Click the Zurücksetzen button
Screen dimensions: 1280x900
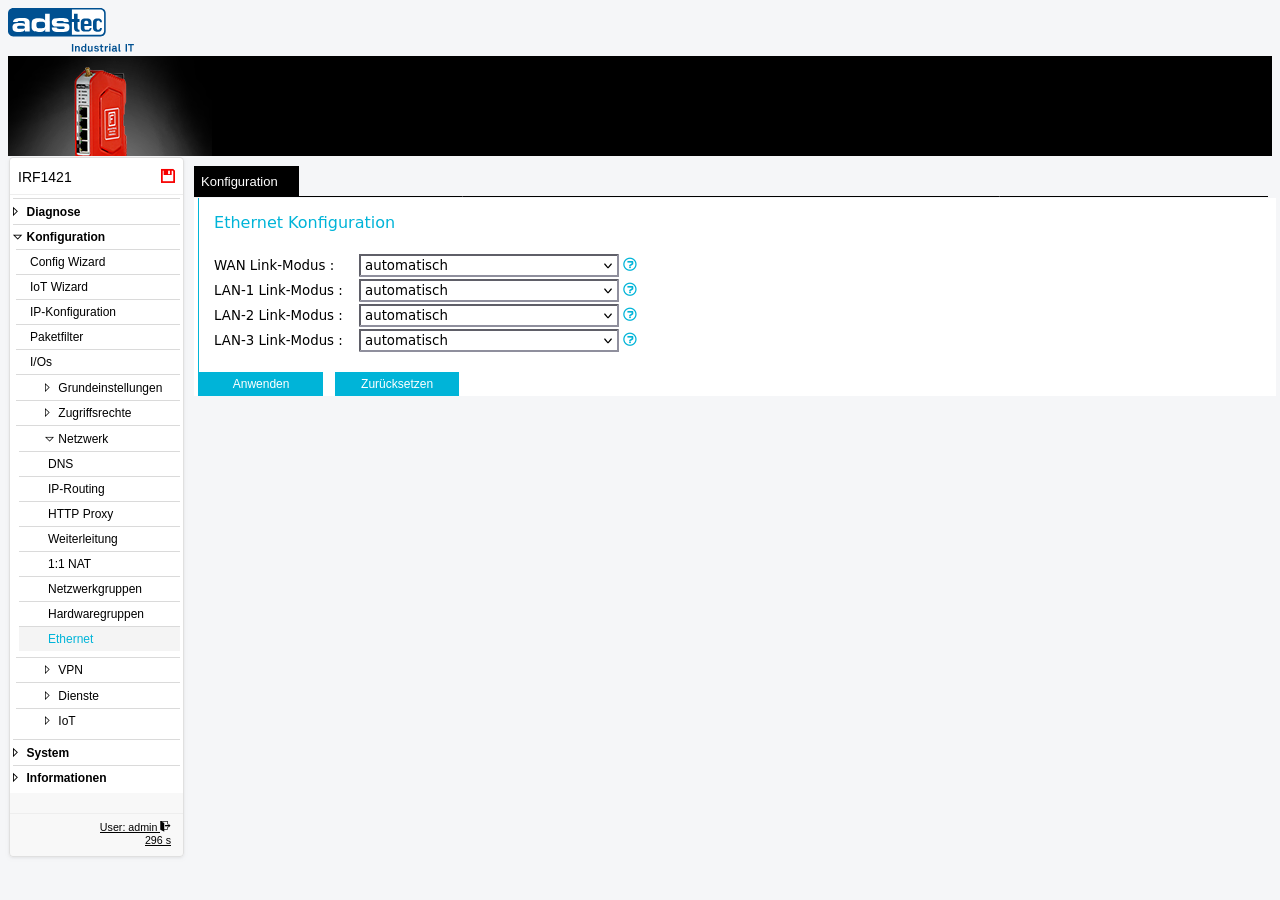(397, 384)
